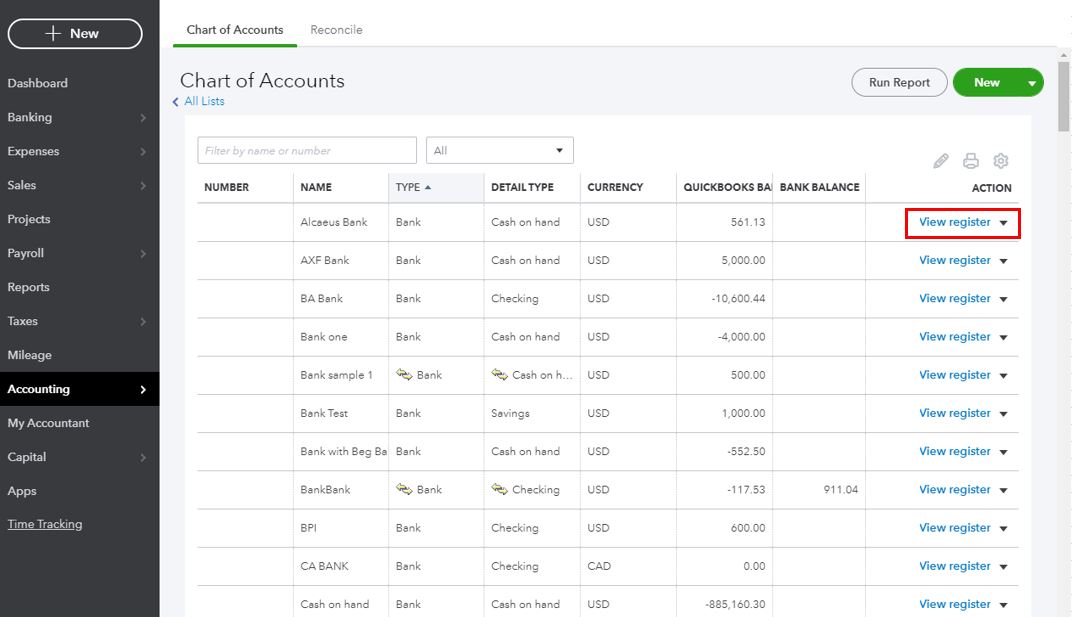
Task: Switch to the Reconcile tab
Action: (x=336, y=30)
